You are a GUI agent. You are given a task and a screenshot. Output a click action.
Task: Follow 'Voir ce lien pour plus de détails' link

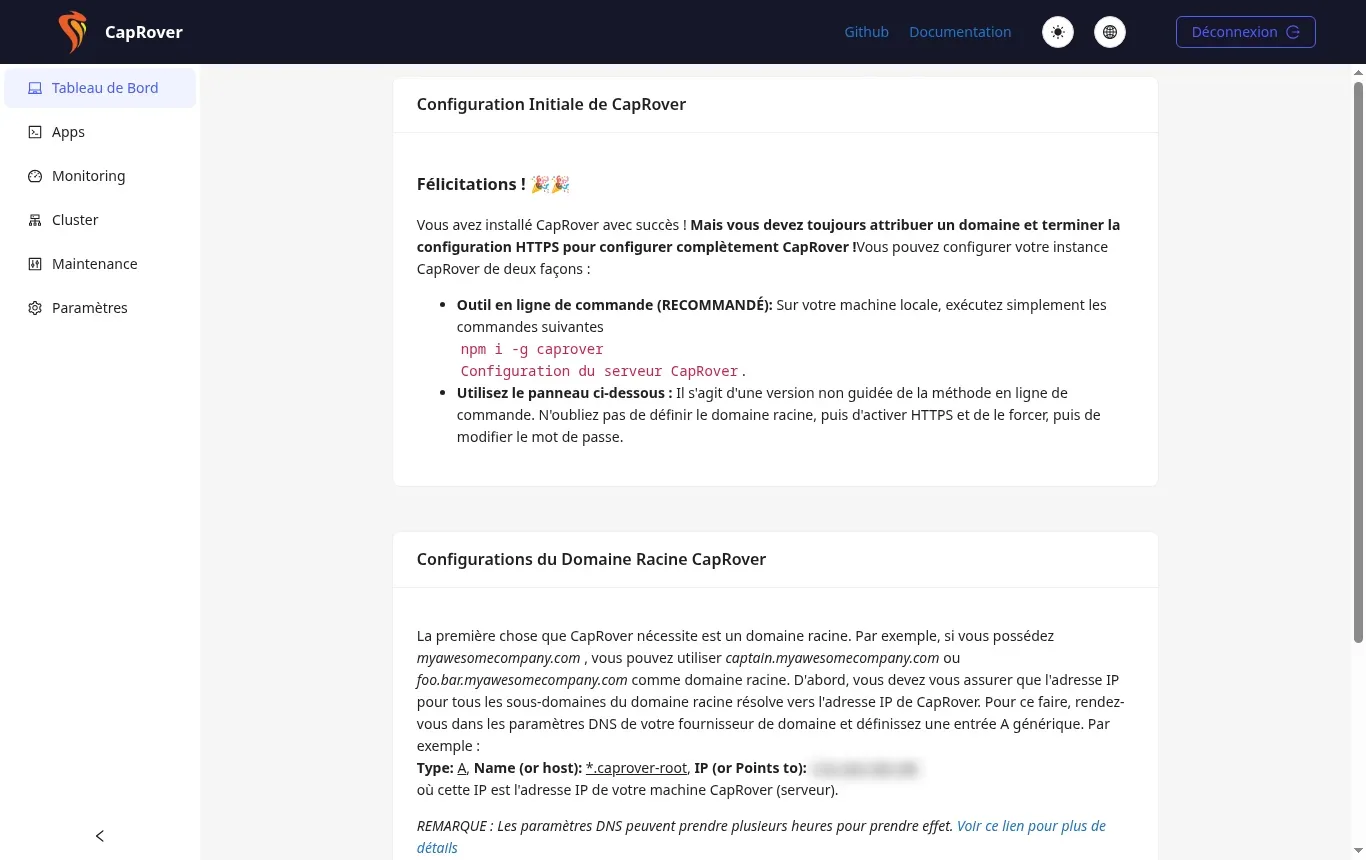761,837
